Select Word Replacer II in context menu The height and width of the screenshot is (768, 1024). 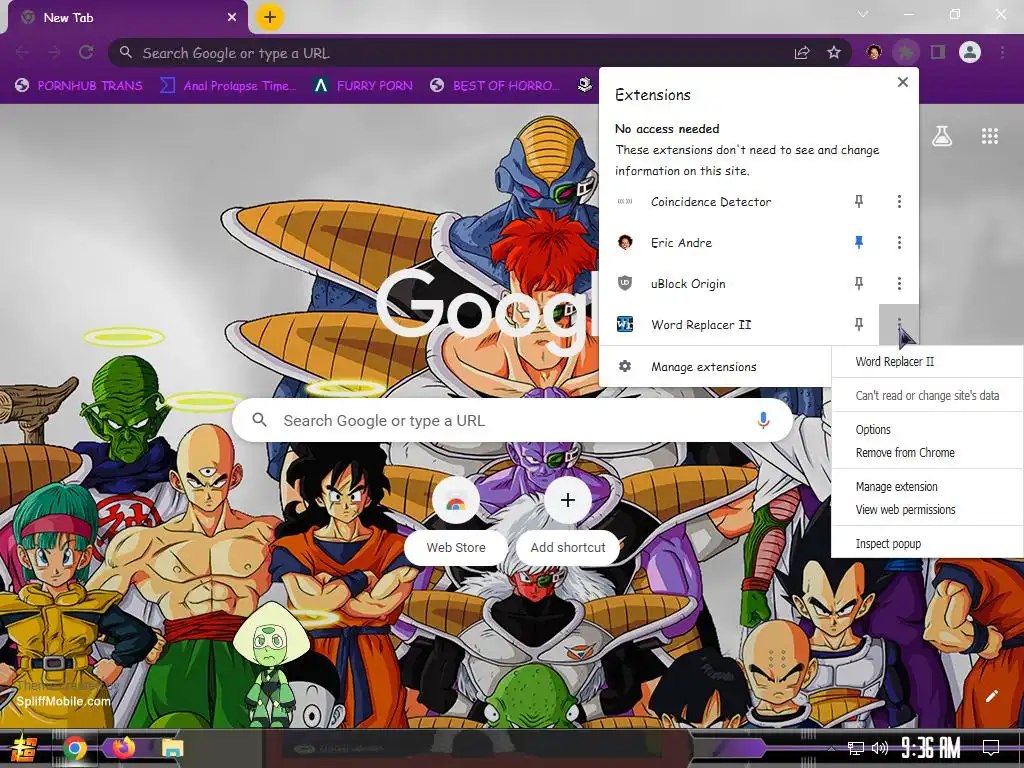[895, 362]
